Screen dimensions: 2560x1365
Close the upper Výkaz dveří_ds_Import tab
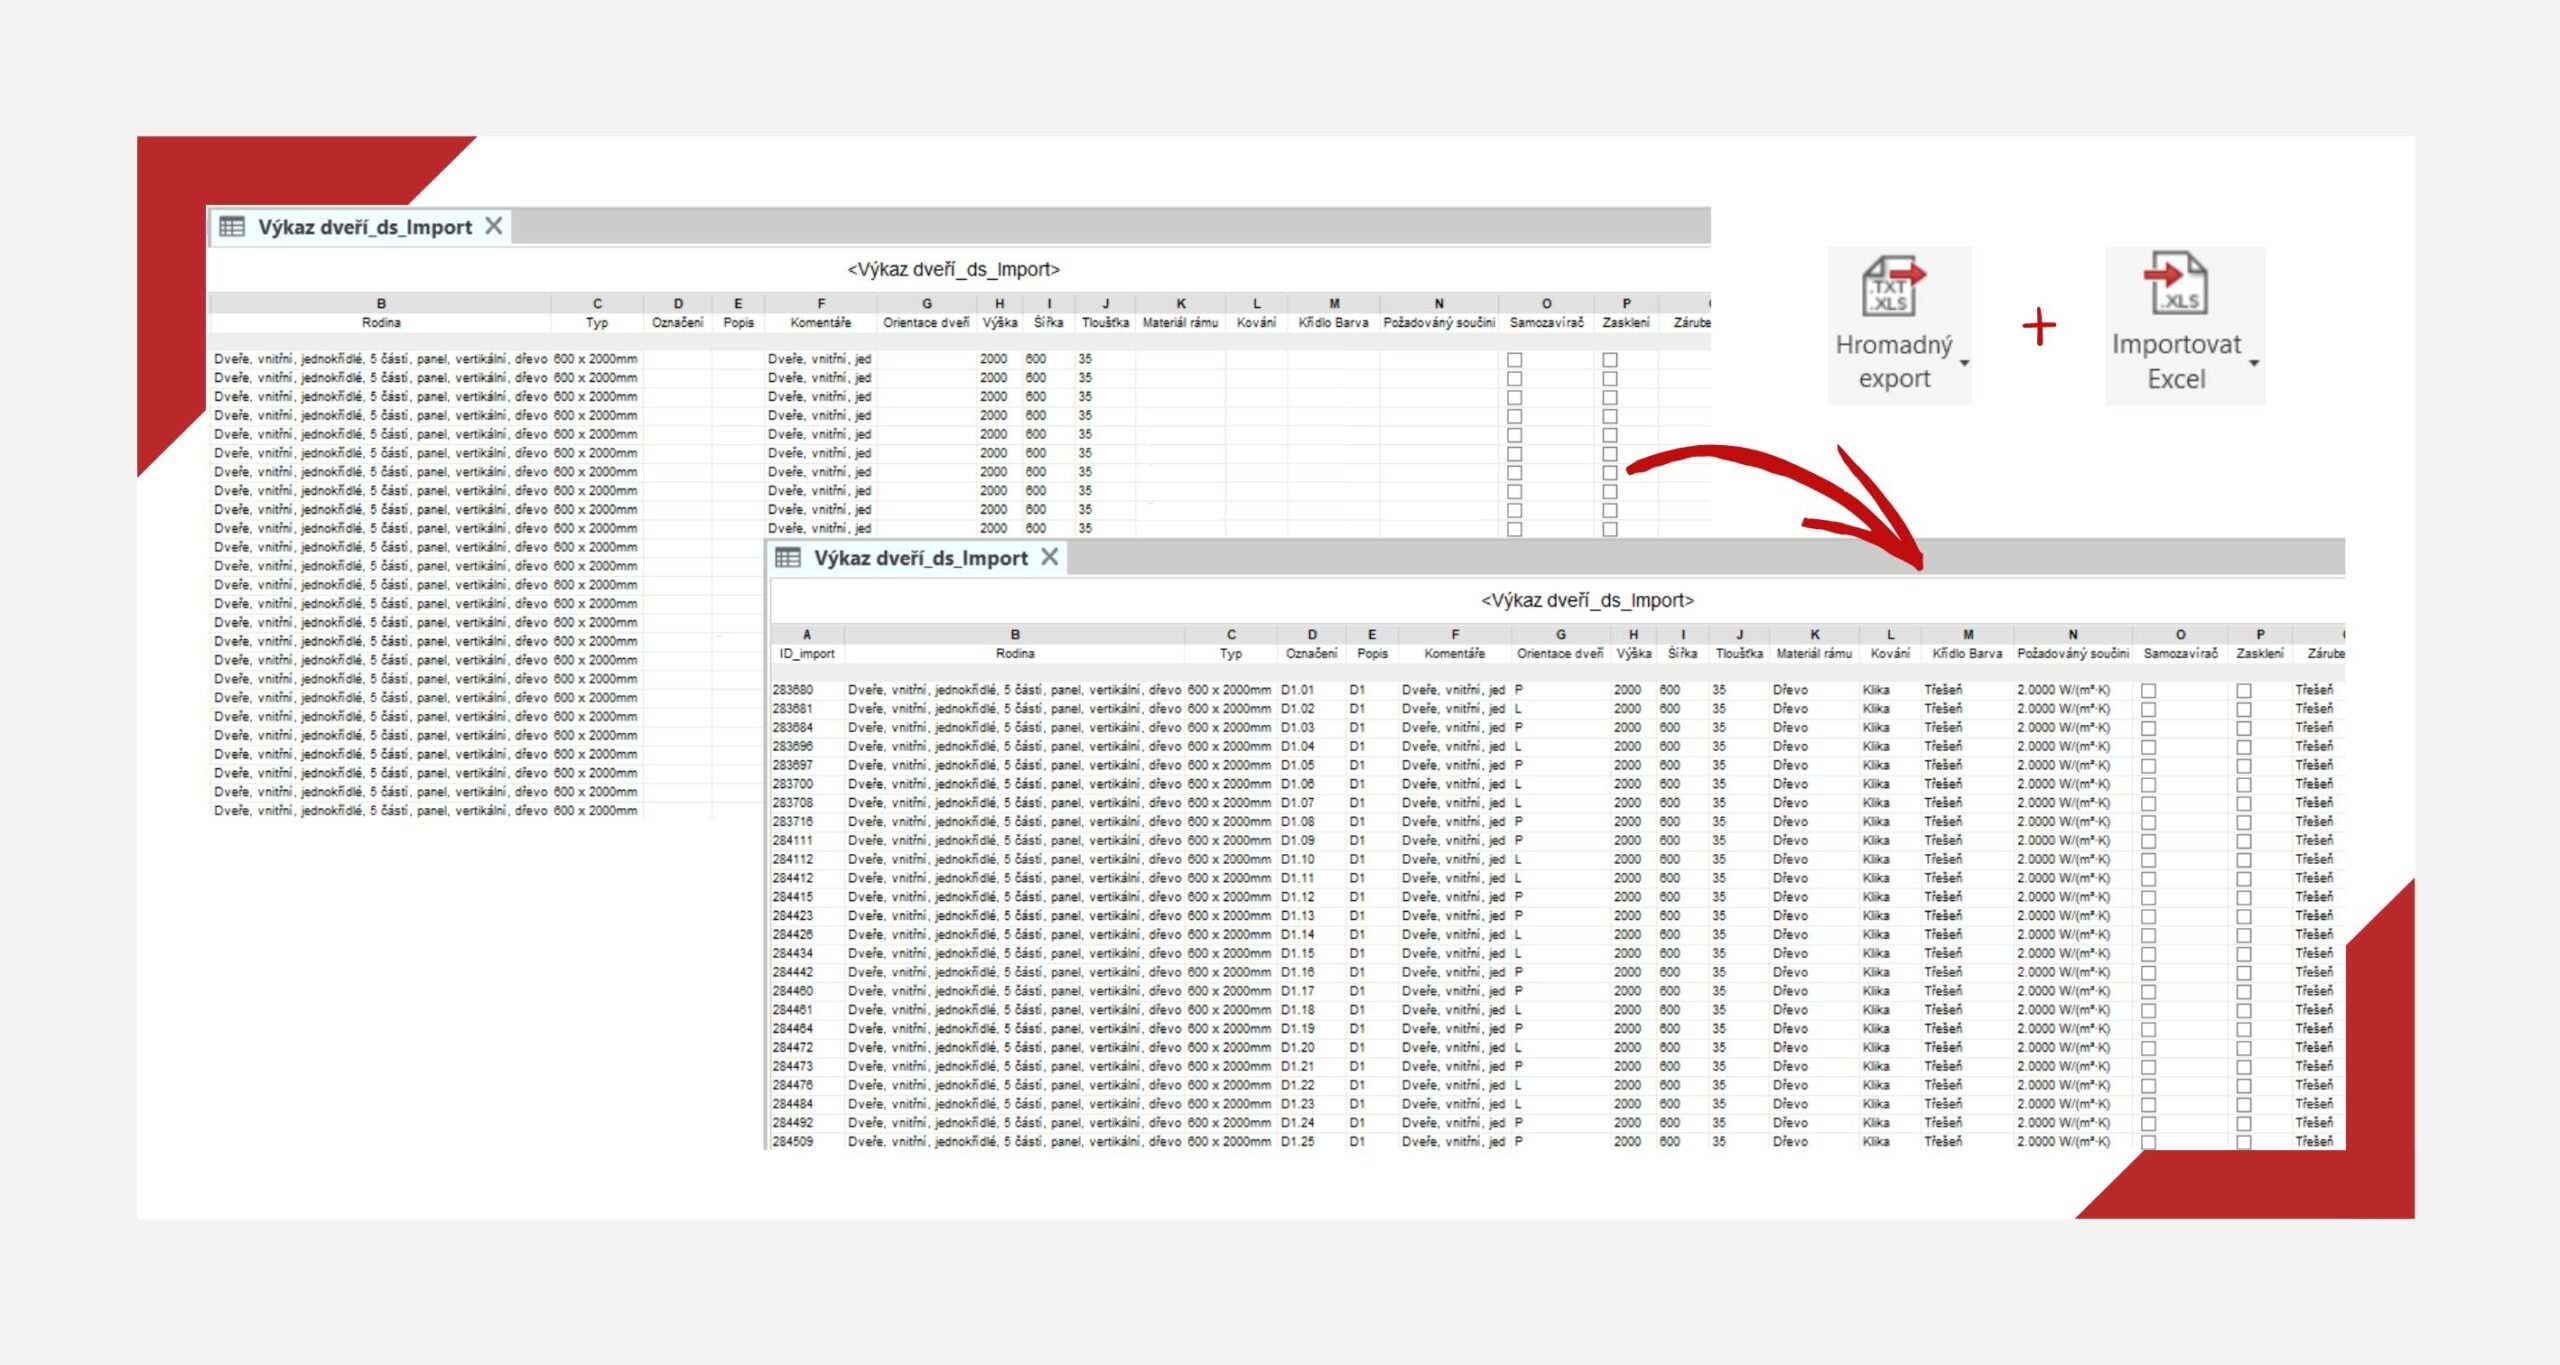click(494, 226)
